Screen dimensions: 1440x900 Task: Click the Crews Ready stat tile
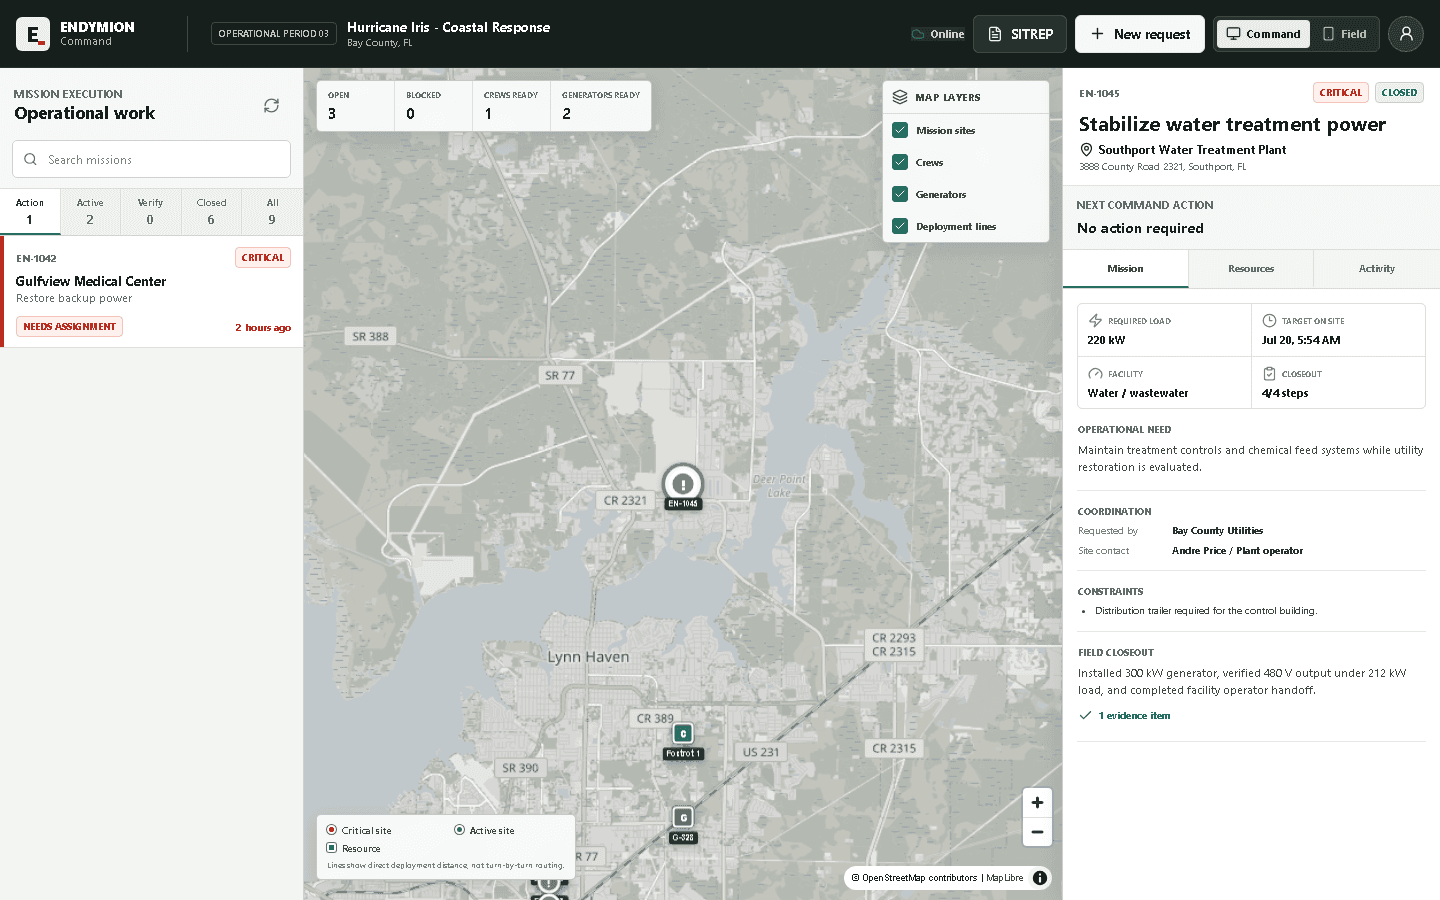[511, 106]
